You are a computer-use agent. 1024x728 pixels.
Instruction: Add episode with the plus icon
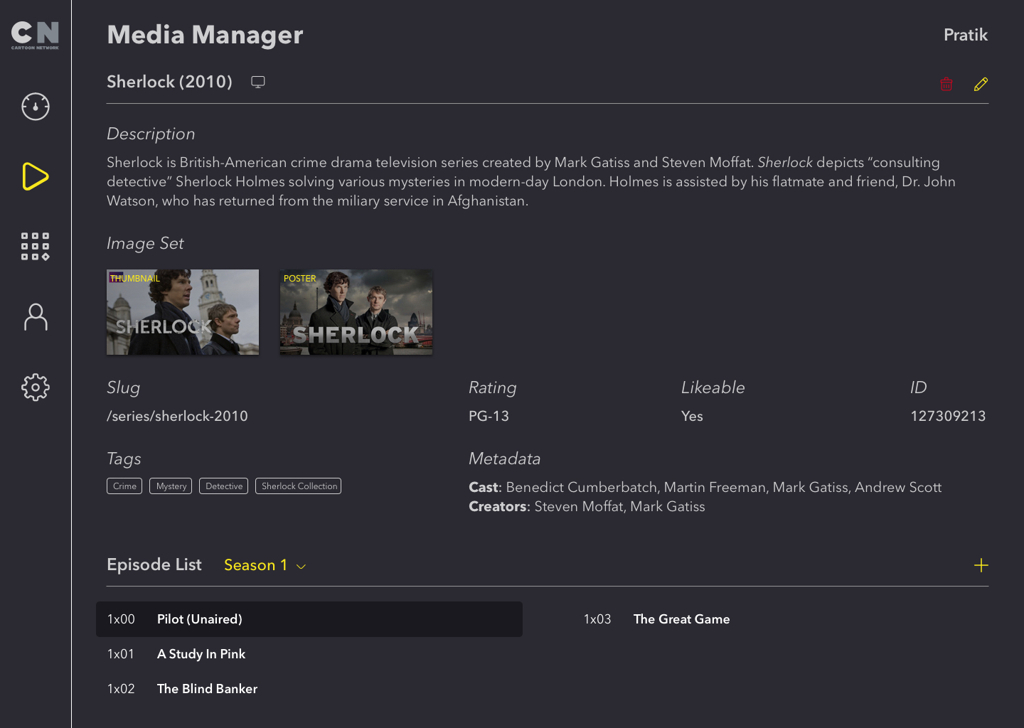[x=981, y=565]
